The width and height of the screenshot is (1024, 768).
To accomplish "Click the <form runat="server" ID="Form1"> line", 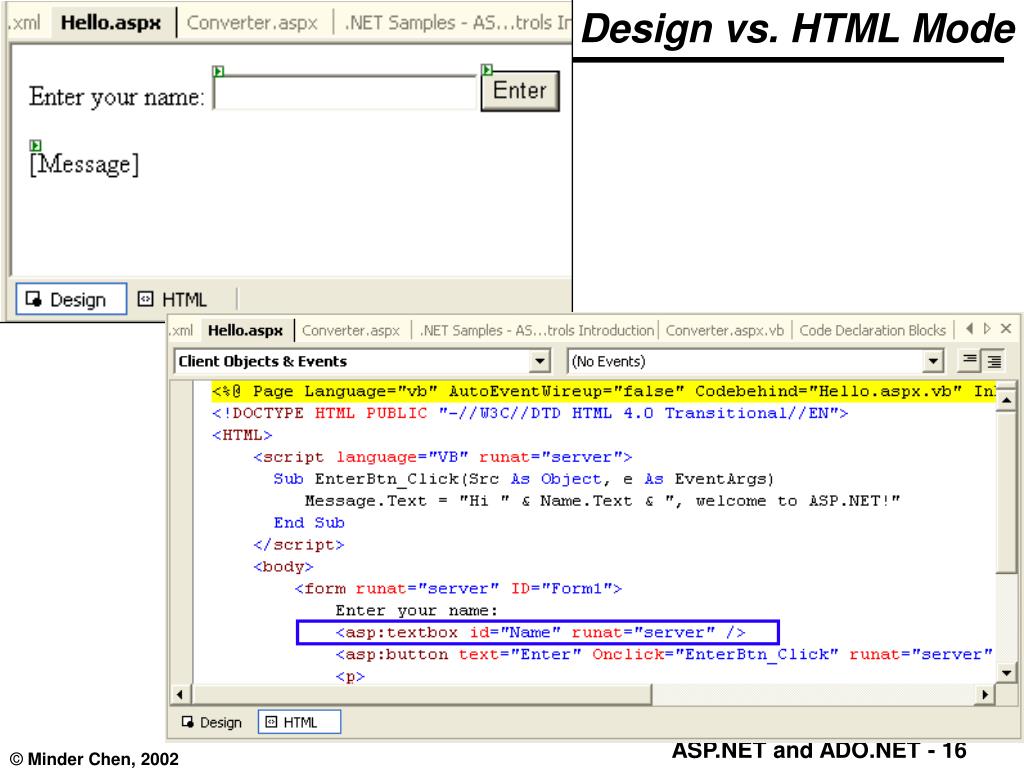I will 458,588.
